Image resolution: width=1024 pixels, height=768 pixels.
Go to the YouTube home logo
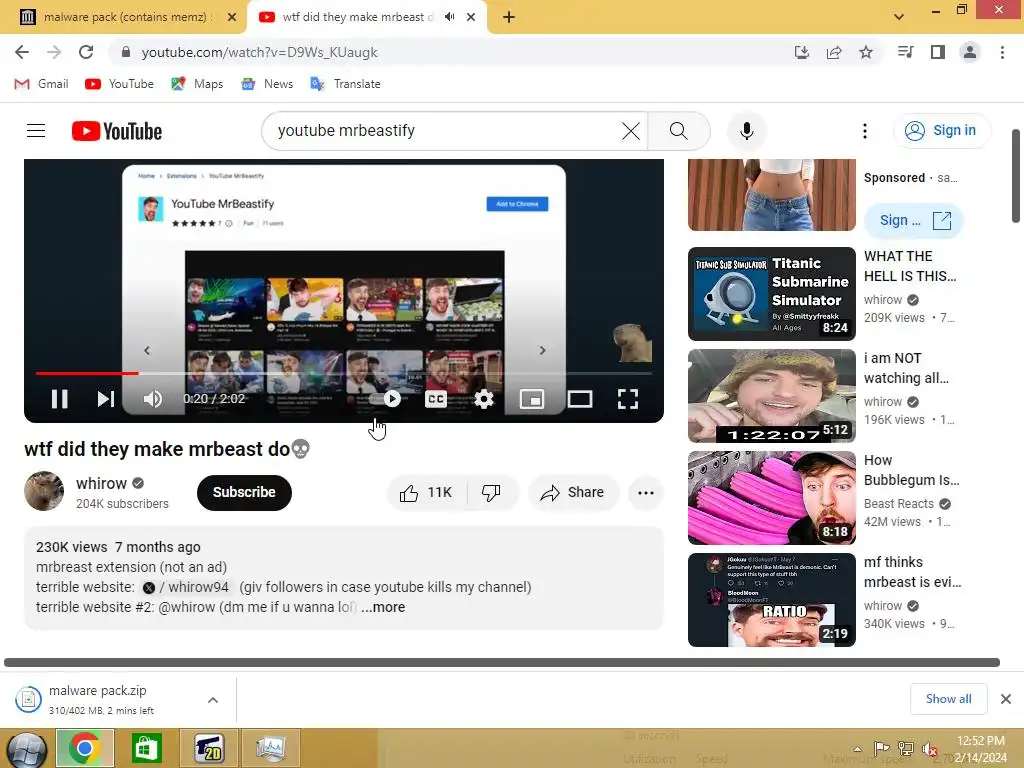[x=117, y=131]
